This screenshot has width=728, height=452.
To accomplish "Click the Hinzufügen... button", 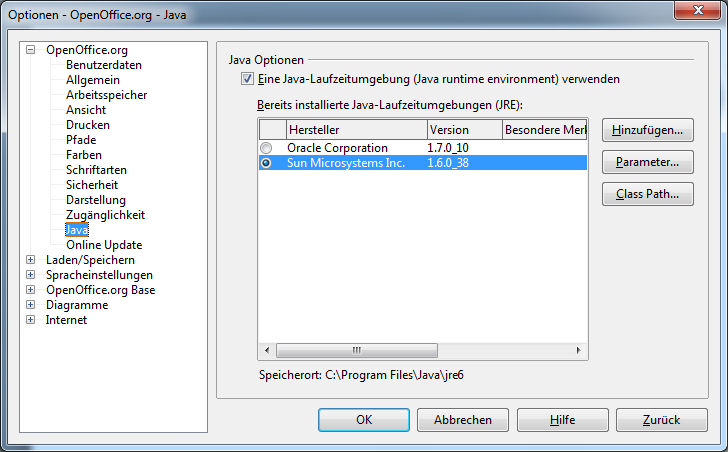I will click(x=648, y=130).
